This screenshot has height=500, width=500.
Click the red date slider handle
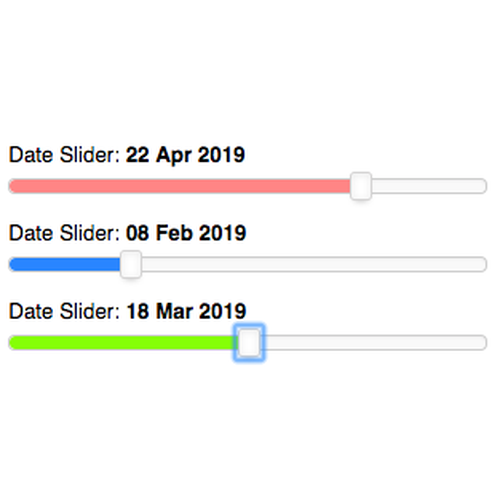pos(361,186)
